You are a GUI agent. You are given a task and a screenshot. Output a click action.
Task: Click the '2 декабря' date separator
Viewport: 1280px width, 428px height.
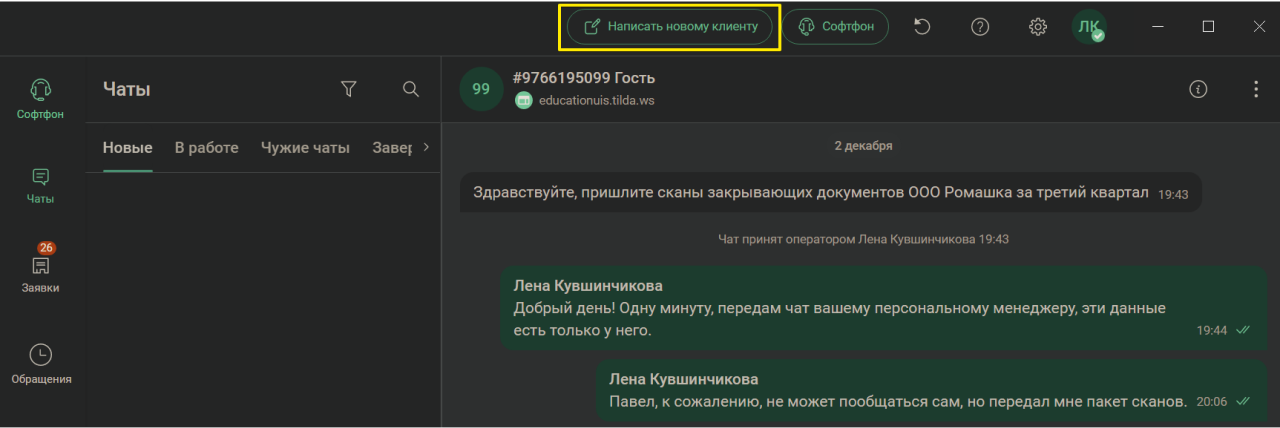pyautogui.click(x=863, y=145)
